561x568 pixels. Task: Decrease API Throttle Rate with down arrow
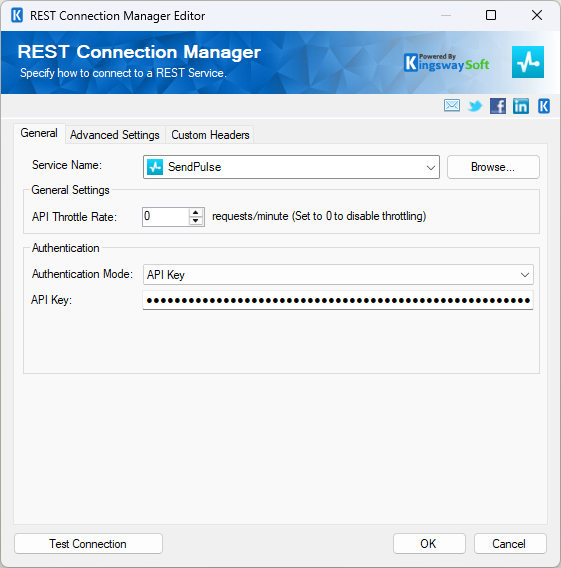pyautogui.click(x=196, y=221)
